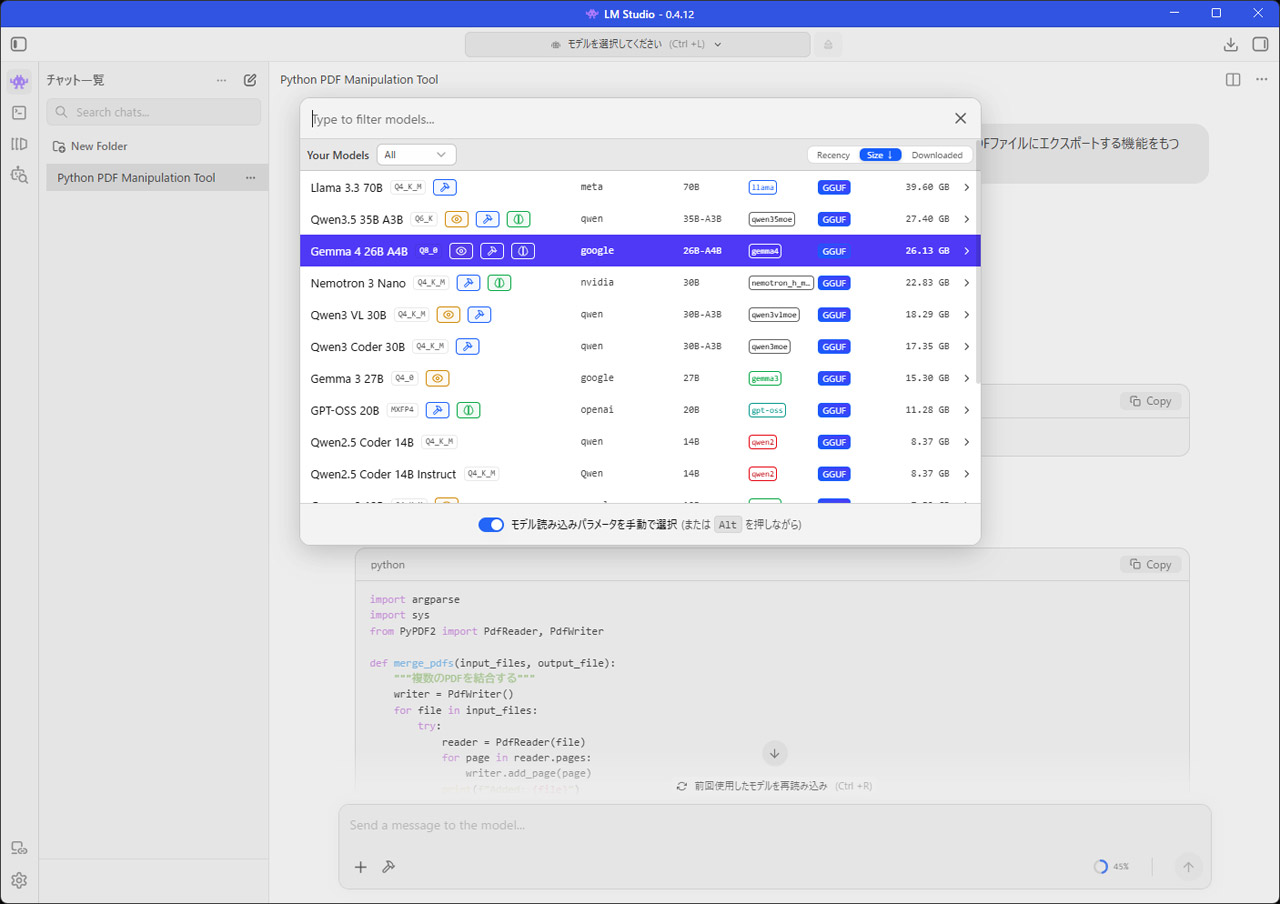Toggle the left sidebar panel icon
The width and height of the screenshot is (1280, 904).
(19, 44)
